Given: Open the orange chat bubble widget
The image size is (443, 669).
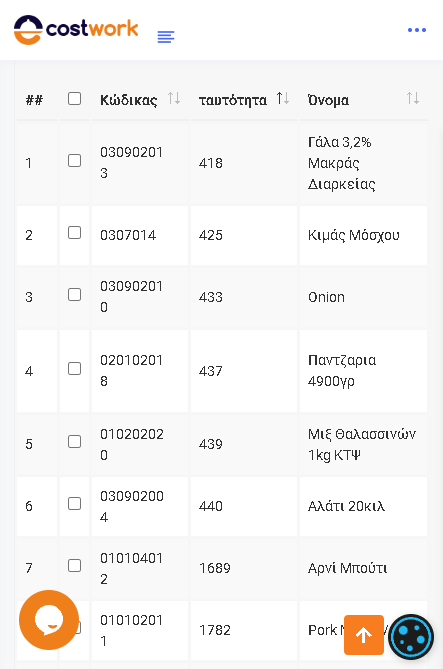Looking at the screenshot, I should [49, 620].
